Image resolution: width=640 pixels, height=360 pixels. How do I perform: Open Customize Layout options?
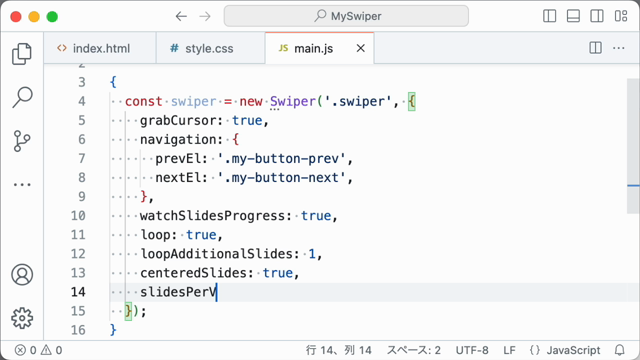[x=621, y=16]
